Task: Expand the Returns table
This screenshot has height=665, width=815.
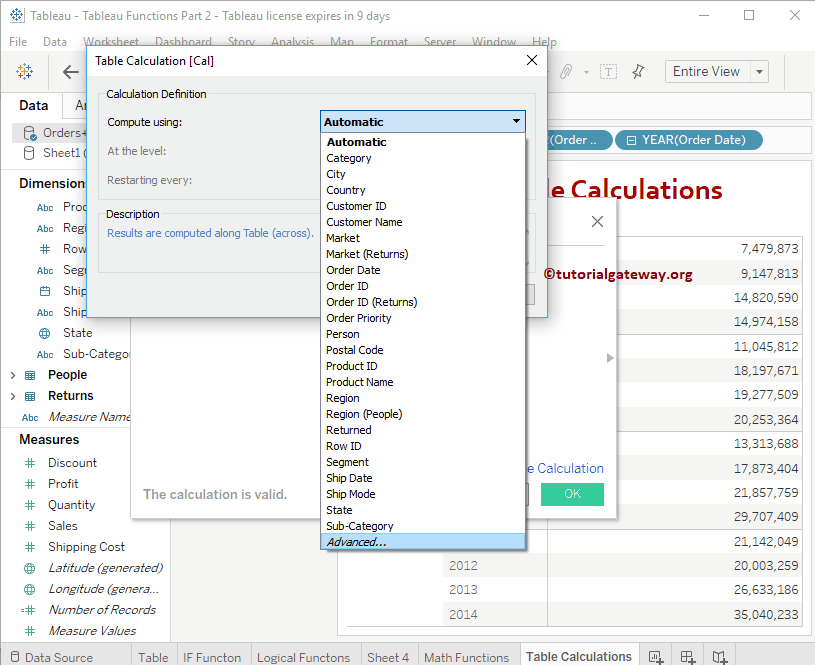Action: click(13, 396)
